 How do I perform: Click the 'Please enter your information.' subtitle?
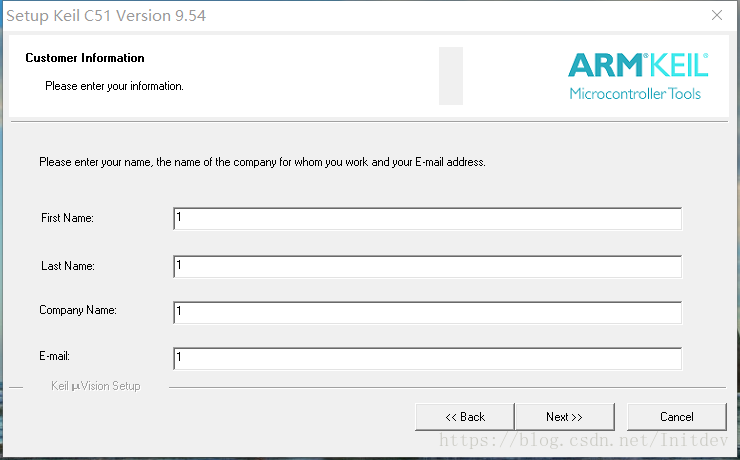[x=114, y=86]
